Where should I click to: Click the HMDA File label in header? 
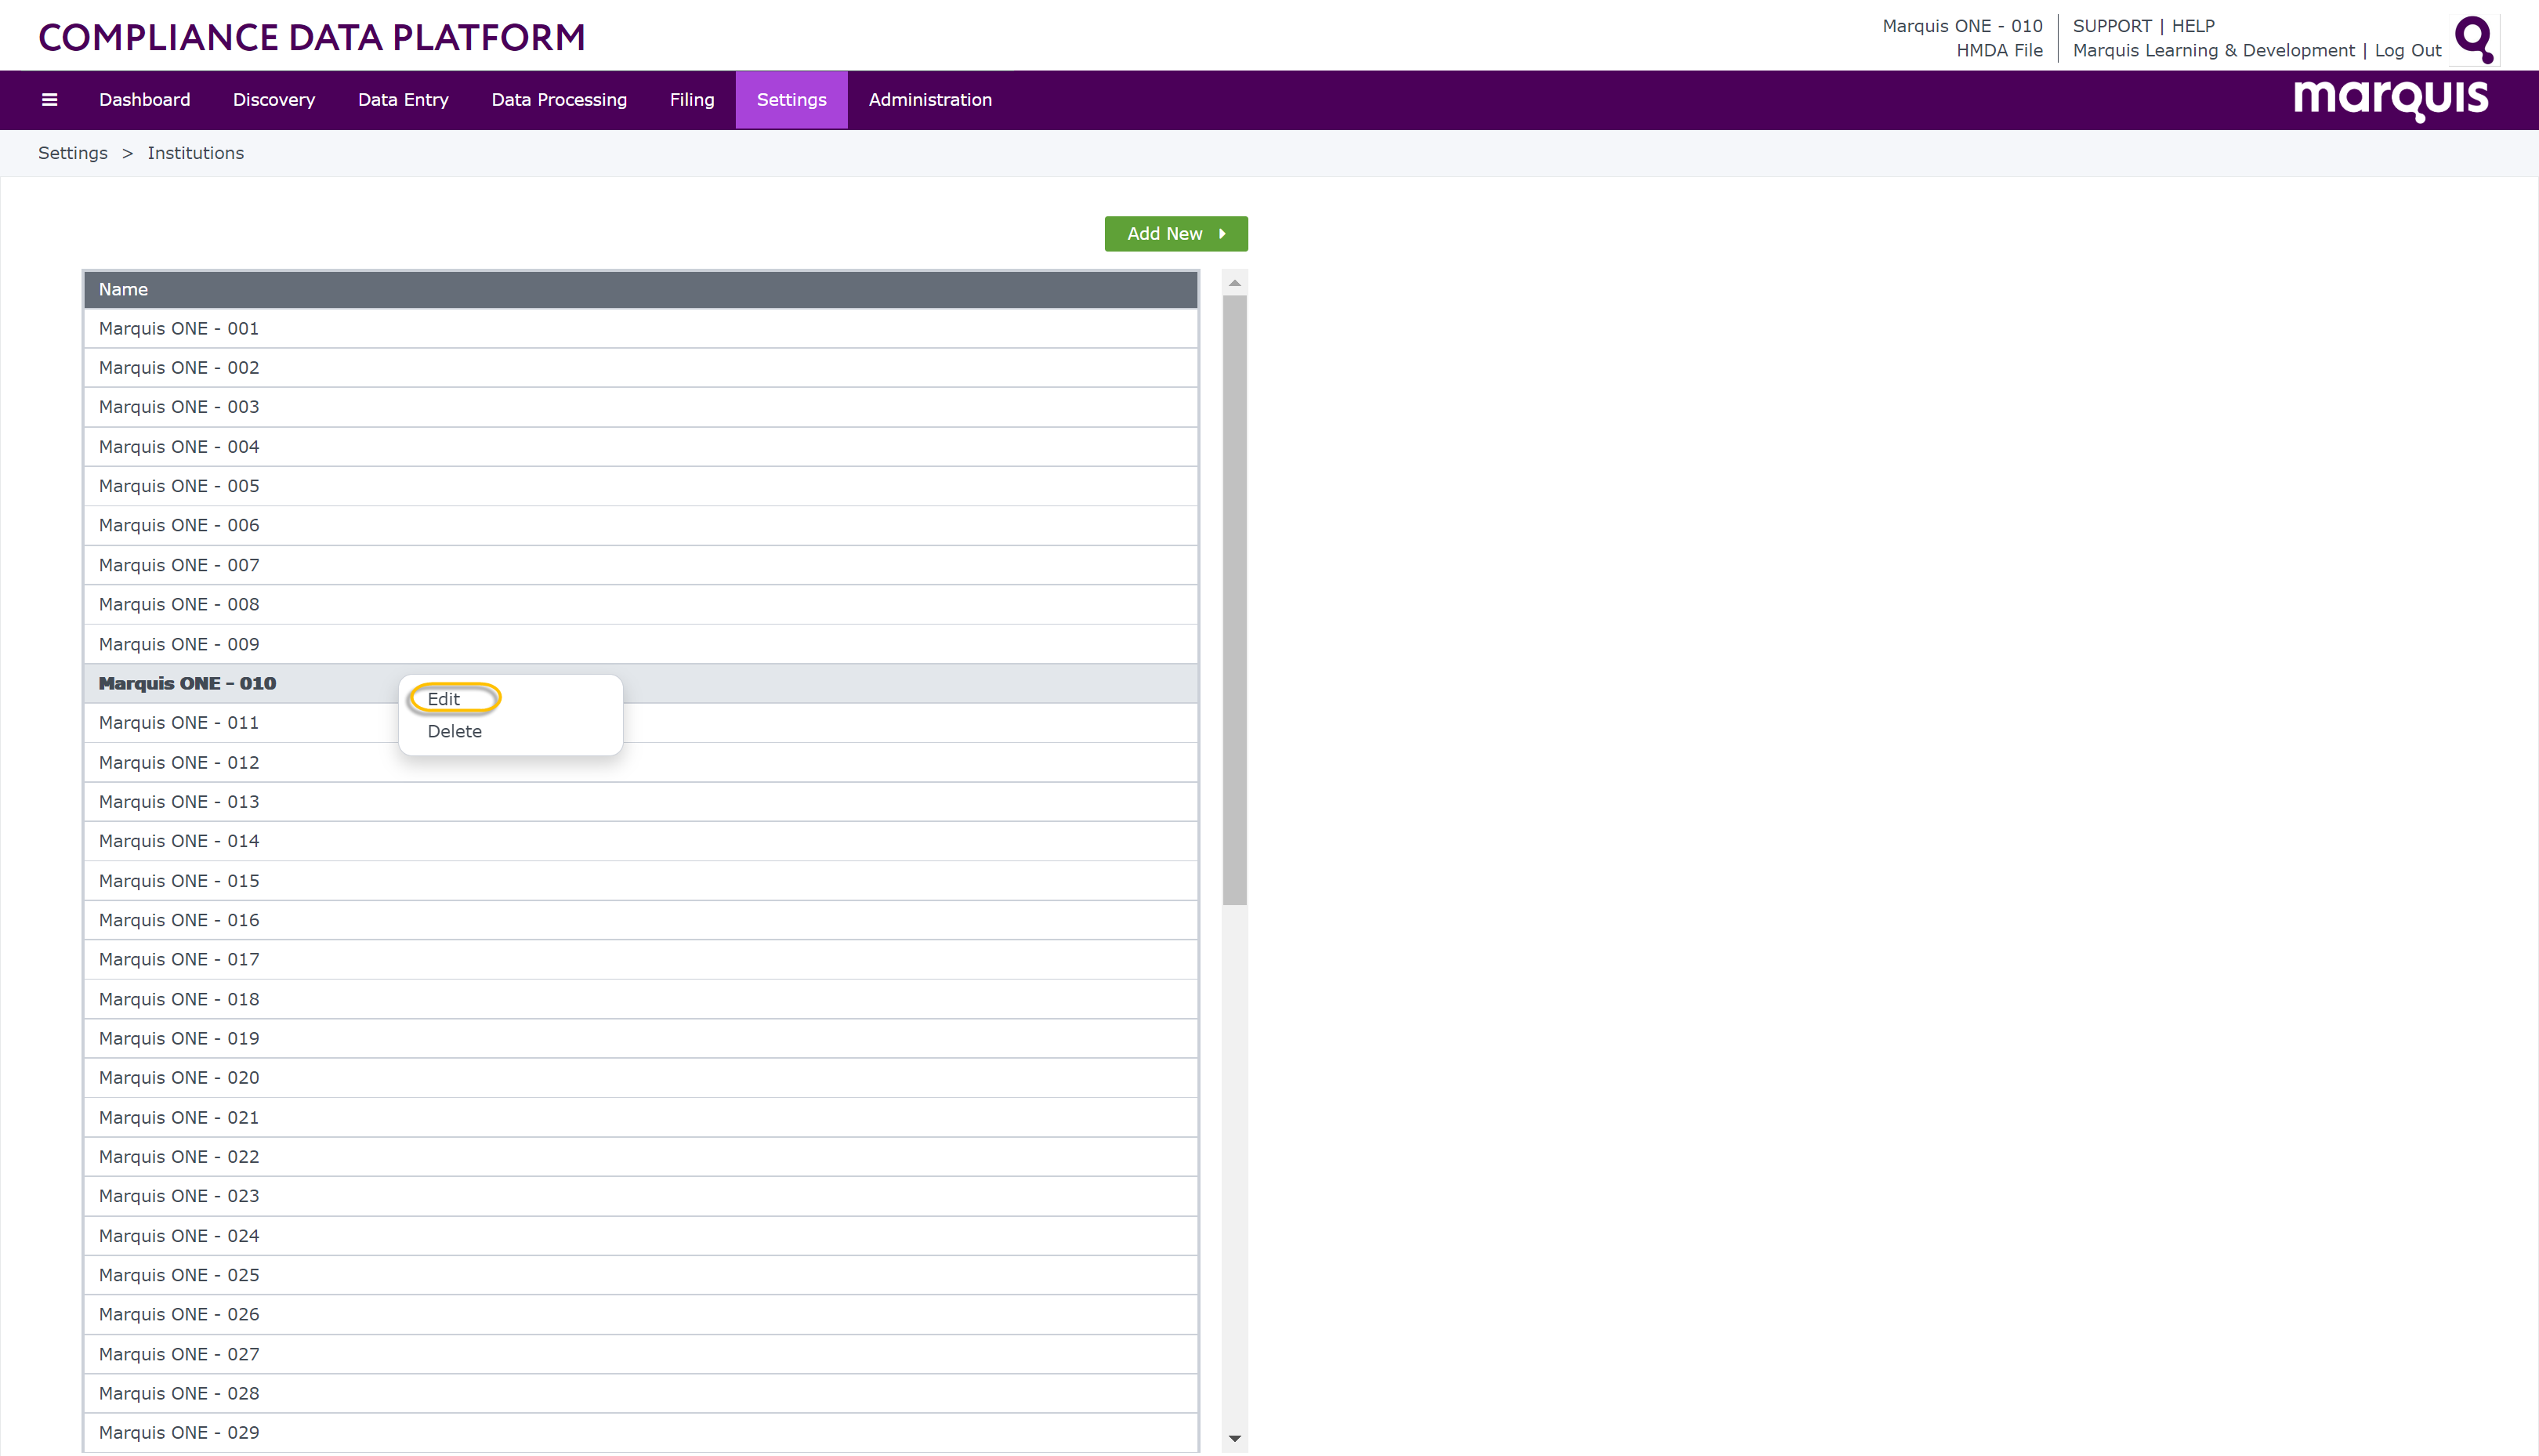pos(1999,50)
